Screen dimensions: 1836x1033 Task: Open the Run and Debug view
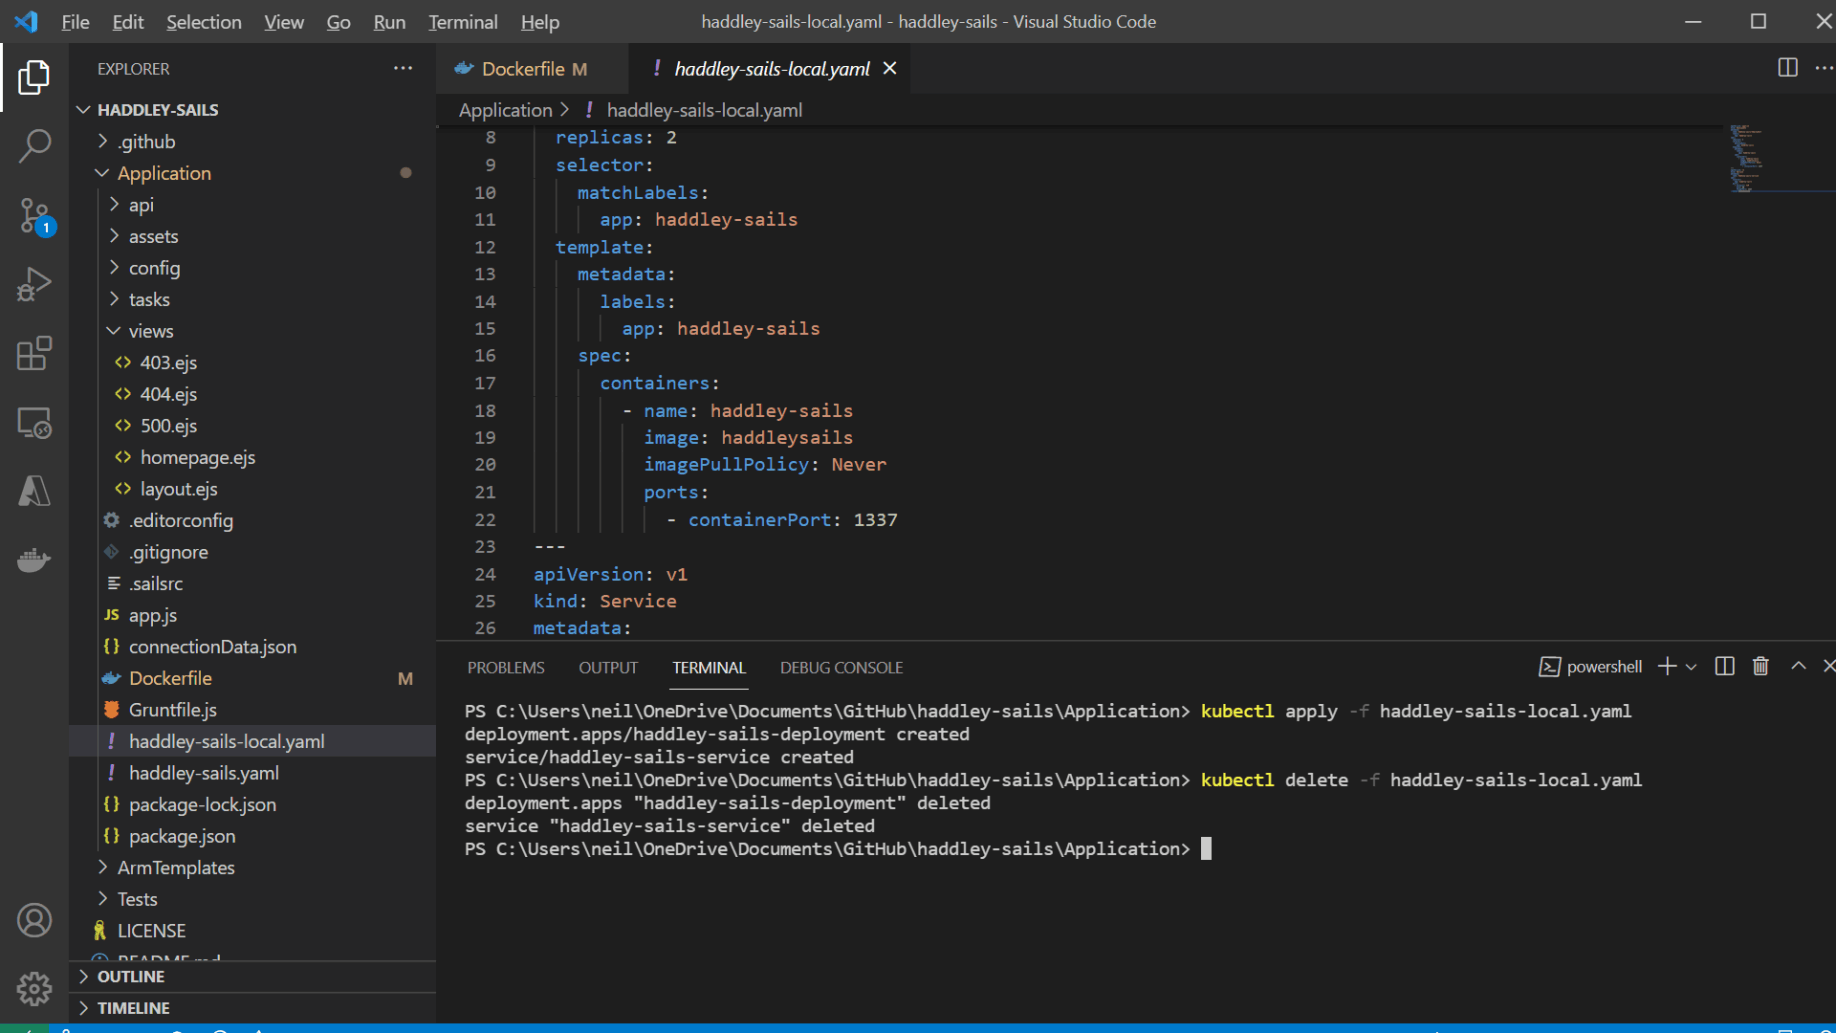(x=34, y=285)
